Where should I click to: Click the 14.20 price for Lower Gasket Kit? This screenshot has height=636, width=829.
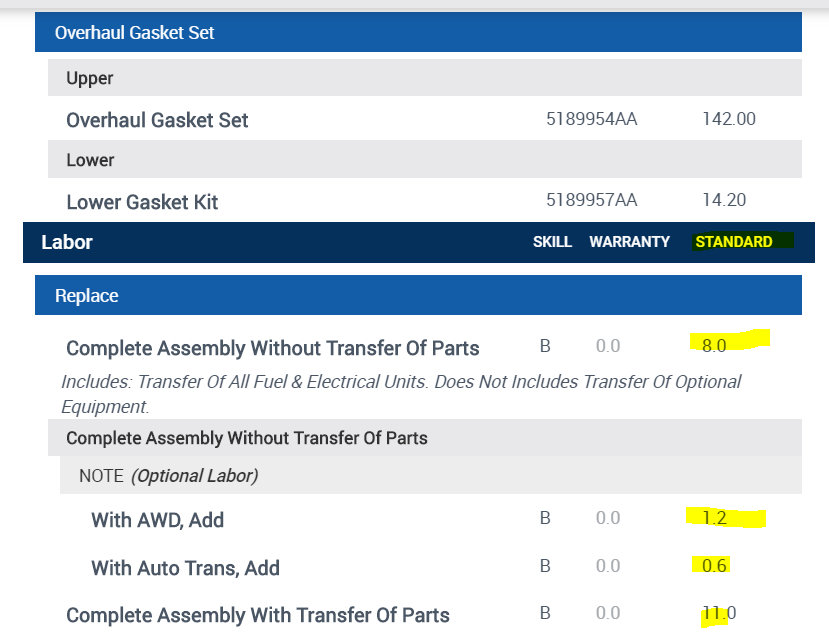[x=724, y=201]
